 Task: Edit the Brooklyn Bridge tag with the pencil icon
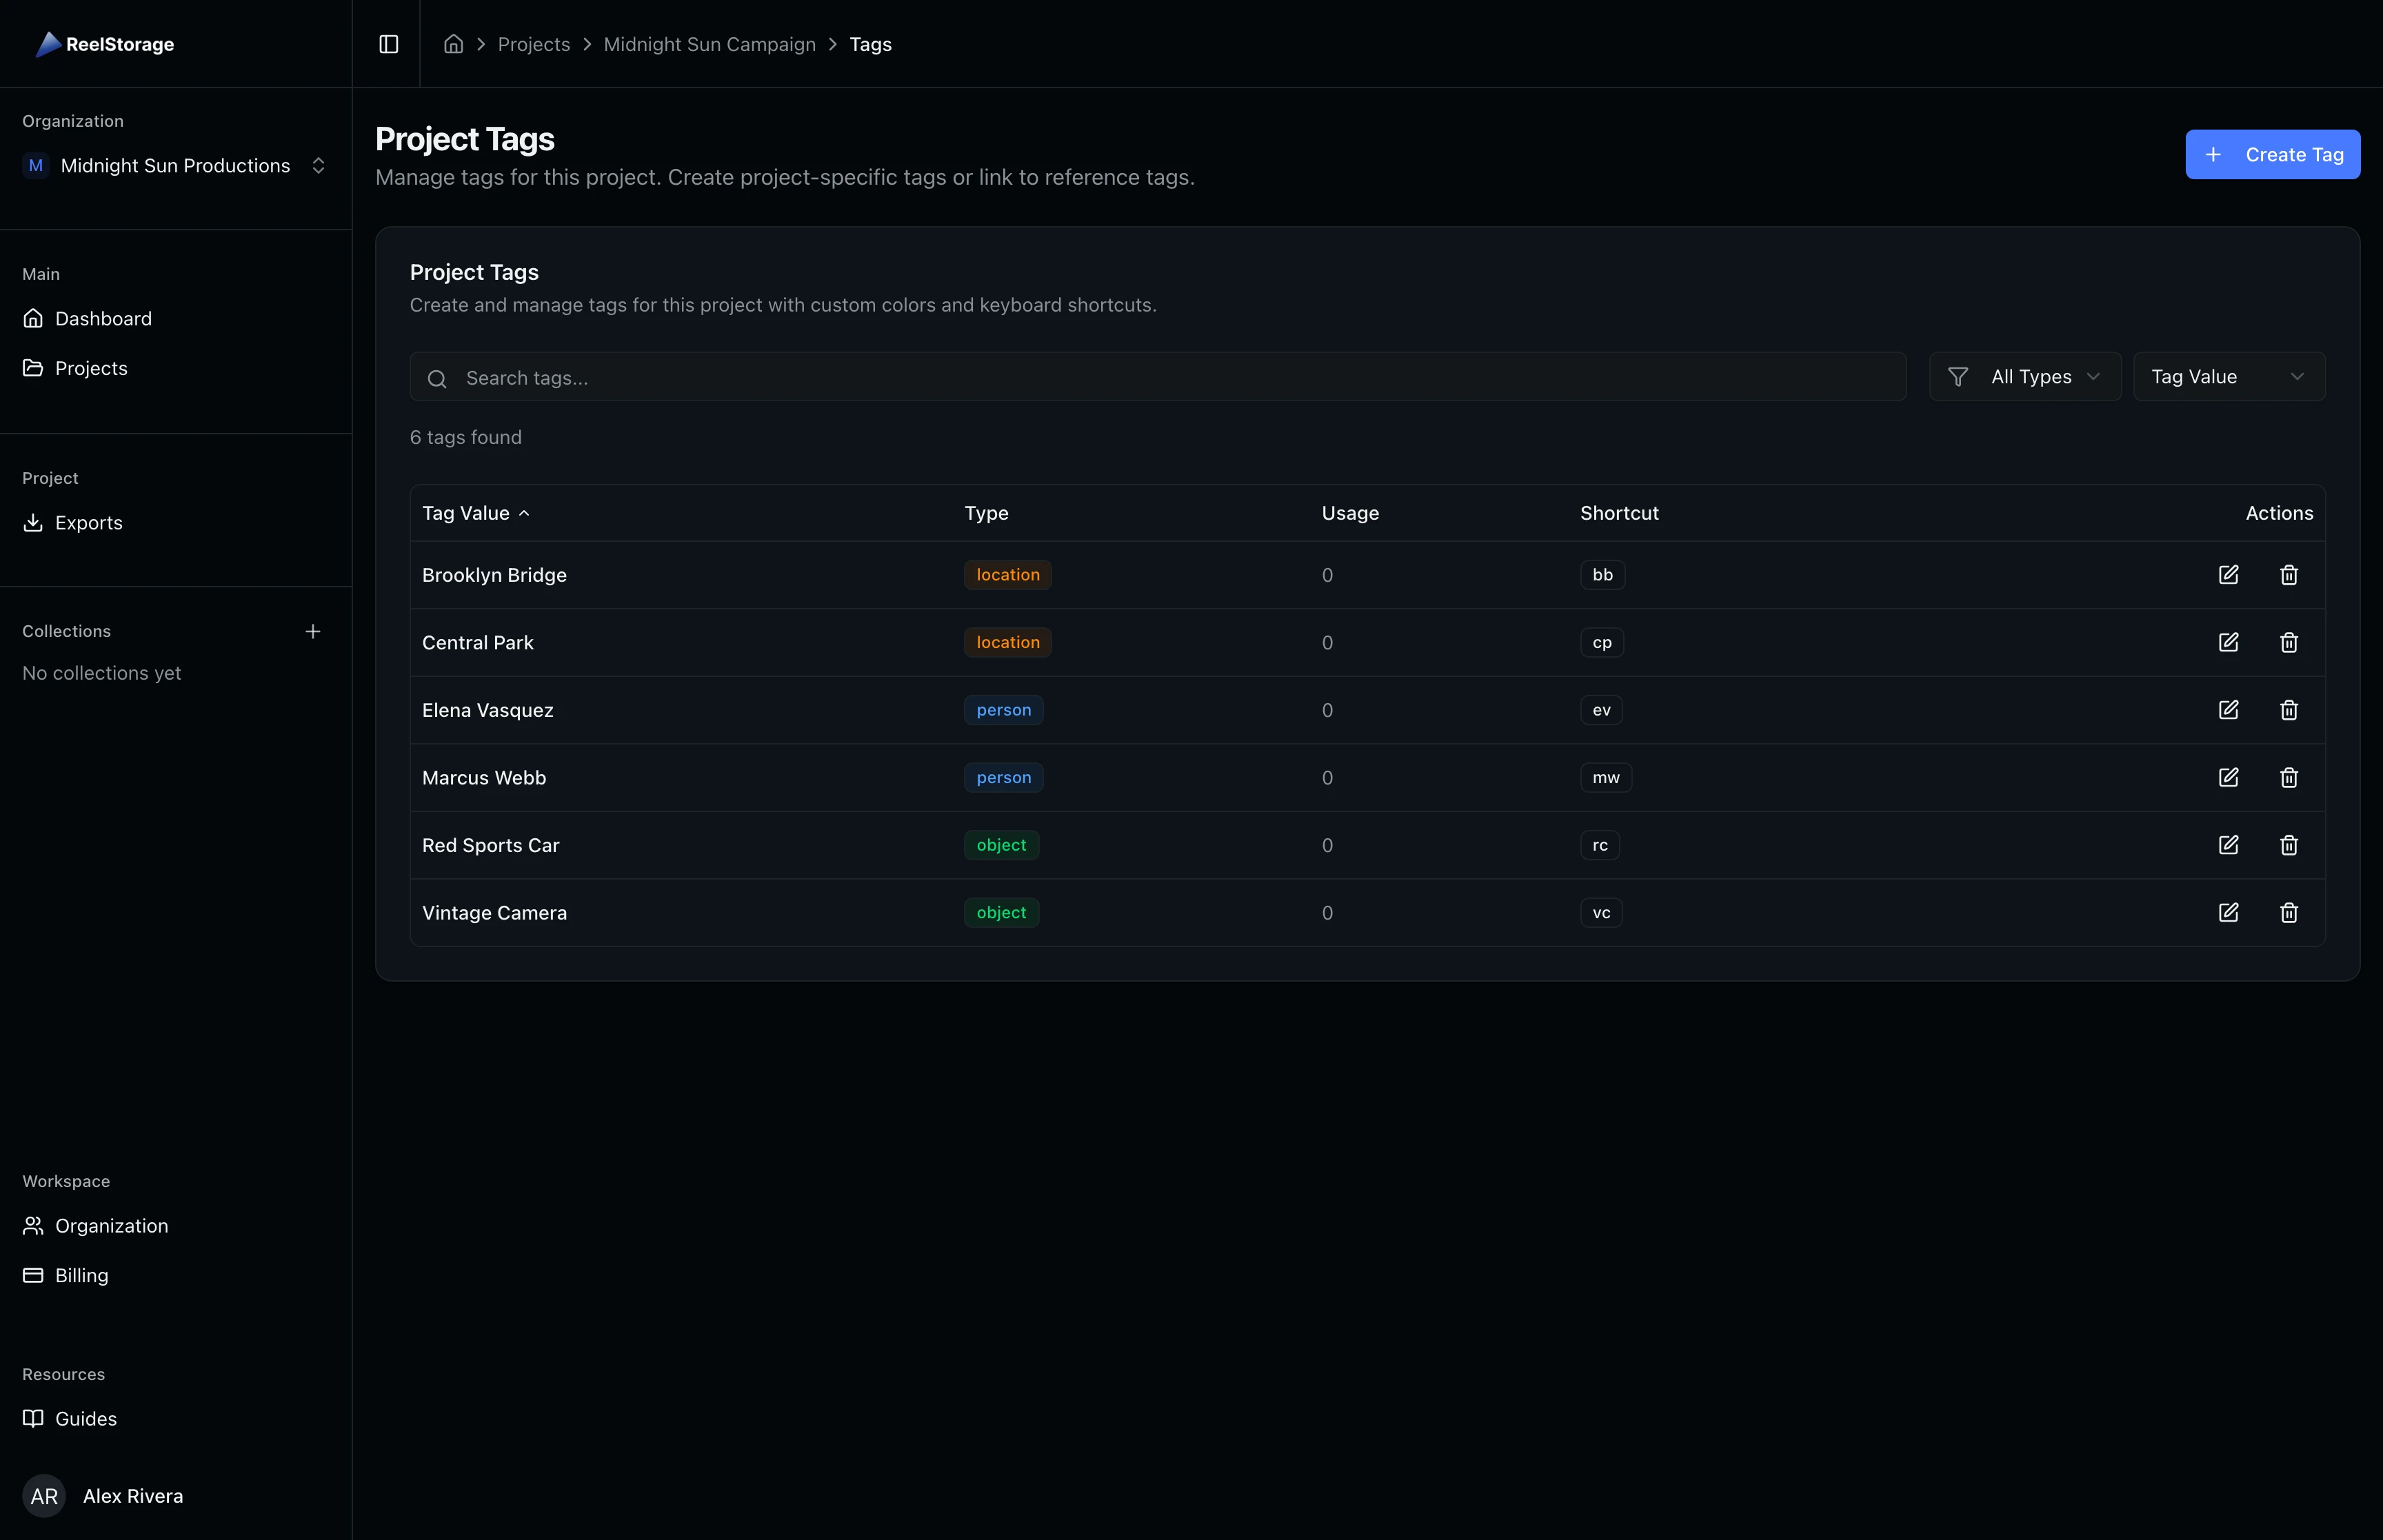pos(2229,575)
